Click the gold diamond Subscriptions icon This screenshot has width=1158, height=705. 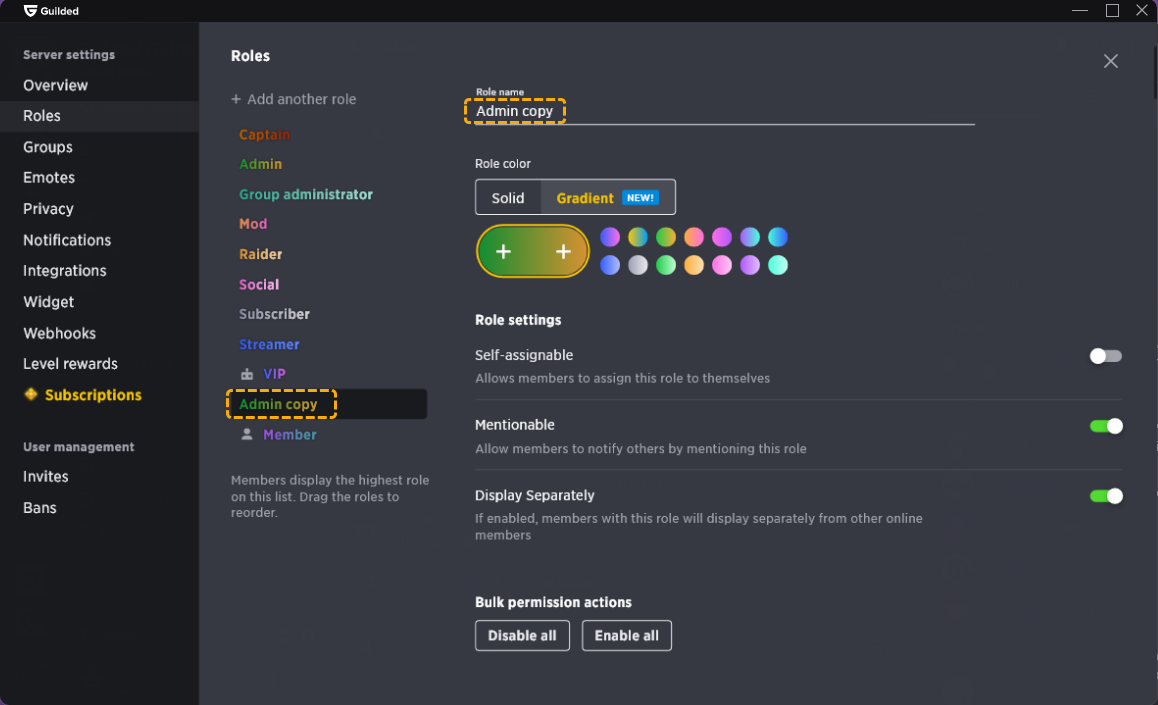(x=30, y=394)
